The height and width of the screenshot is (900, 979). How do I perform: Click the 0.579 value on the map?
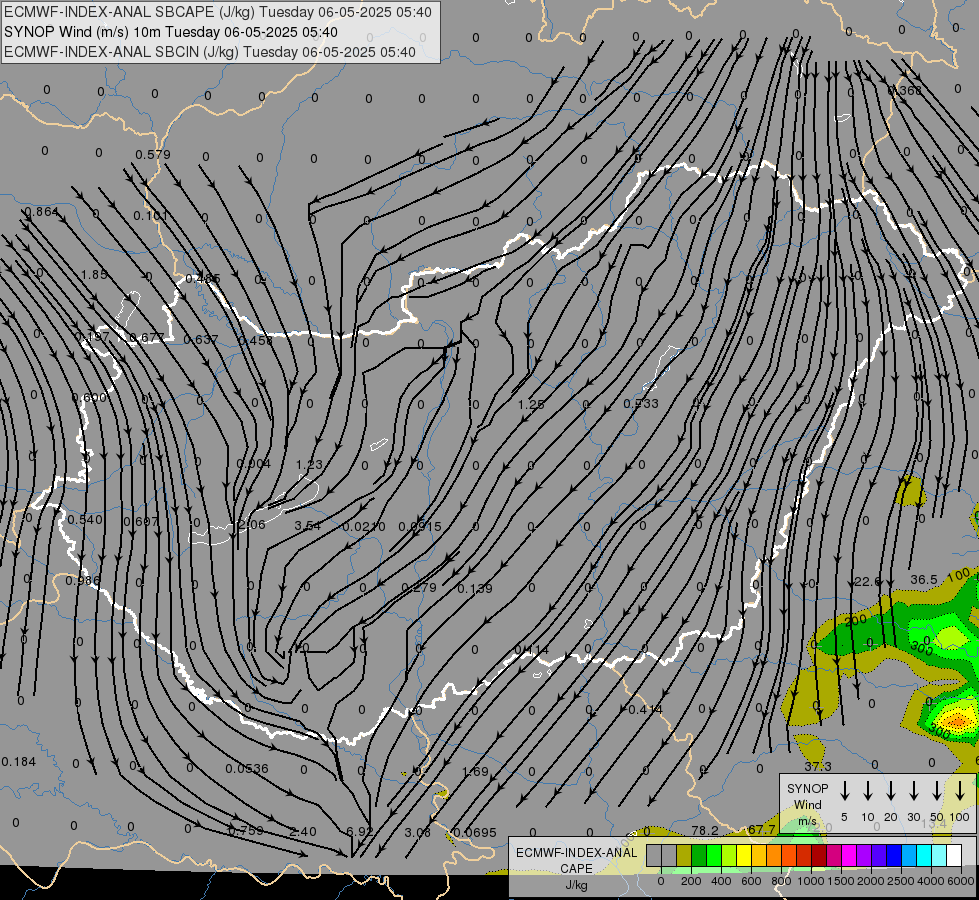(152, 154)
